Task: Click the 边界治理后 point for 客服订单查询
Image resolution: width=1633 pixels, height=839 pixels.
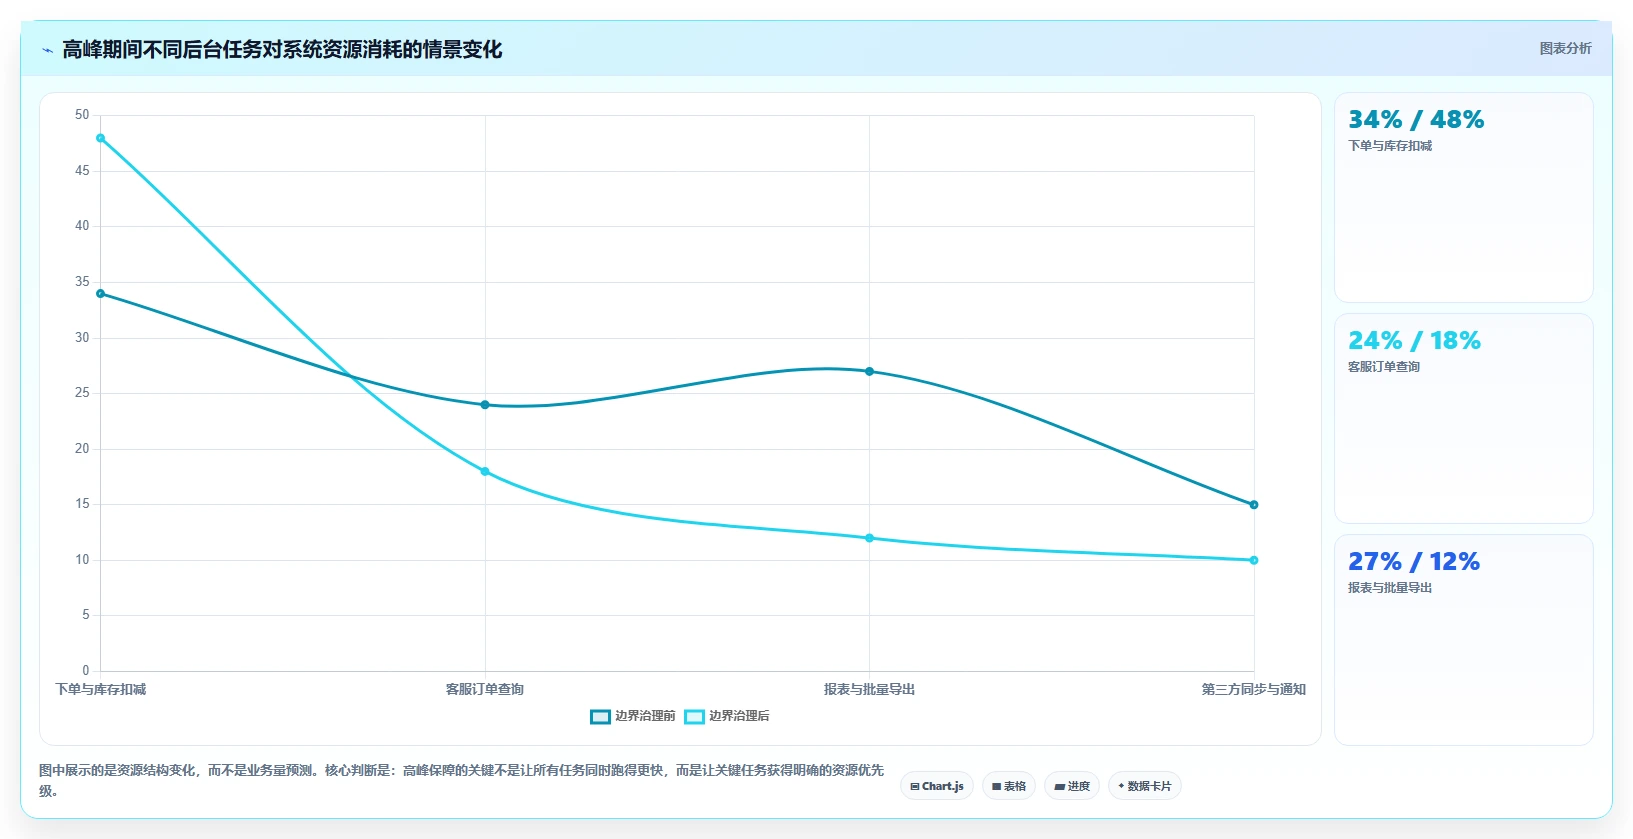Action: coord(485,471)
